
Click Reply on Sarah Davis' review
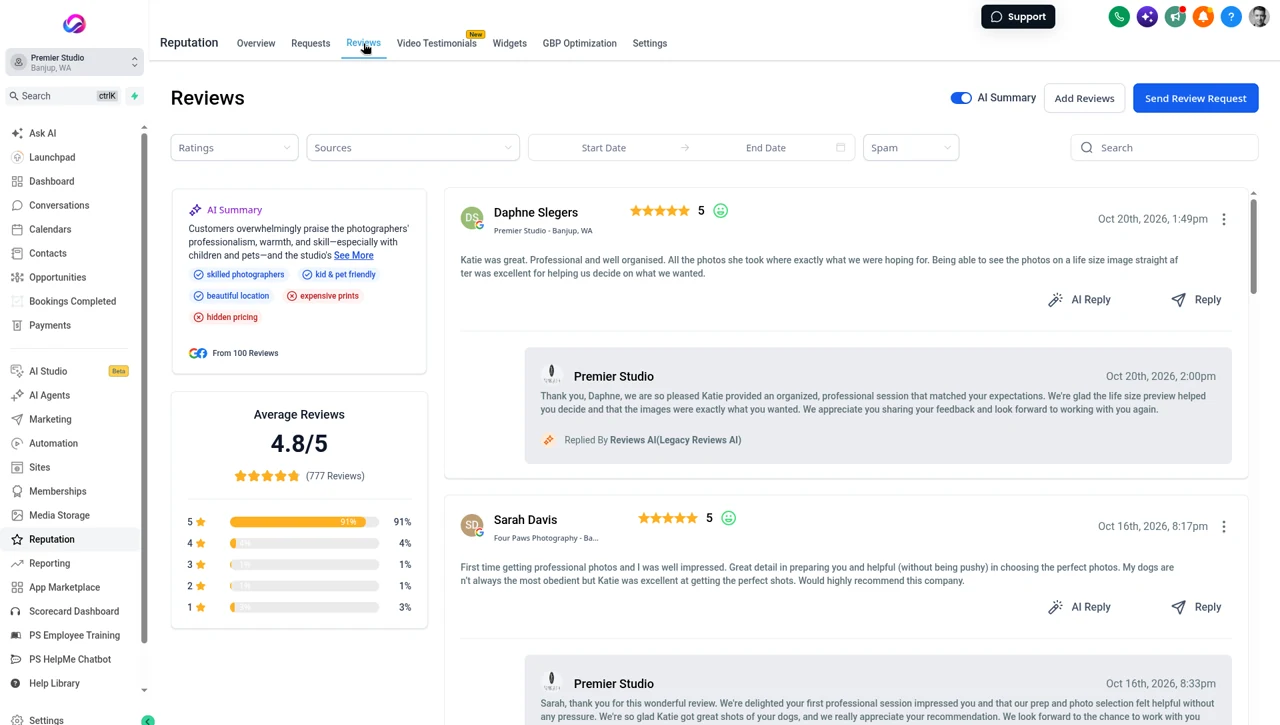[1196, 607]
